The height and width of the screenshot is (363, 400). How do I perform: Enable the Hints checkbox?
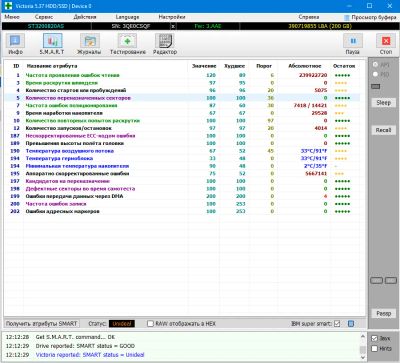(x=374, y=348)
